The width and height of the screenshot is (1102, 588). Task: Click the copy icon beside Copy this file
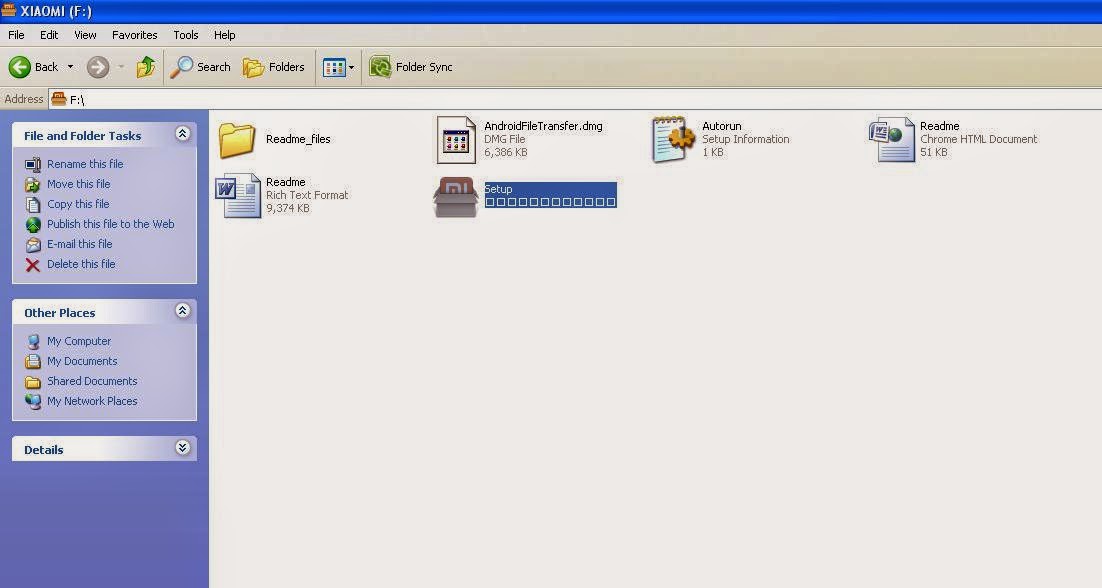click(x=33, y=204)
